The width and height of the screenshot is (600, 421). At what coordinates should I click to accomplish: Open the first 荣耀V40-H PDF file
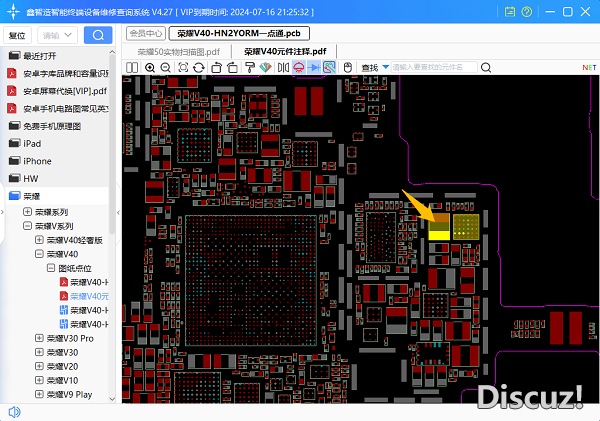[84, 282]
